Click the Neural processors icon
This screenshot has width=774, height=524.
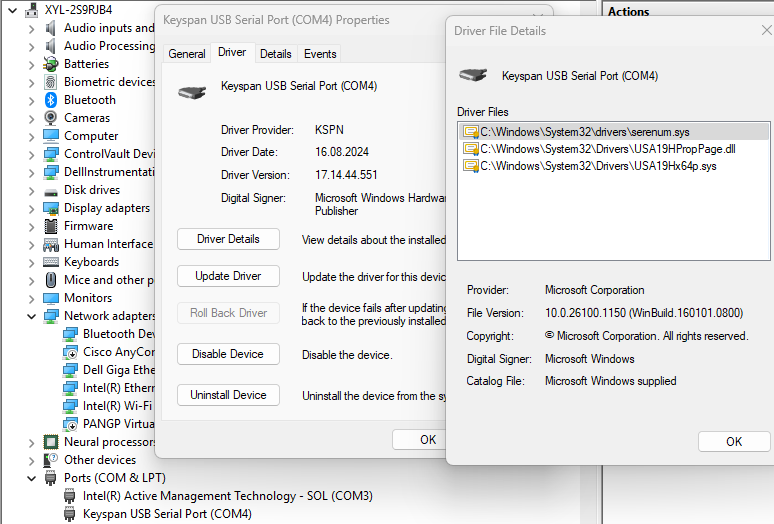(50, 442)
